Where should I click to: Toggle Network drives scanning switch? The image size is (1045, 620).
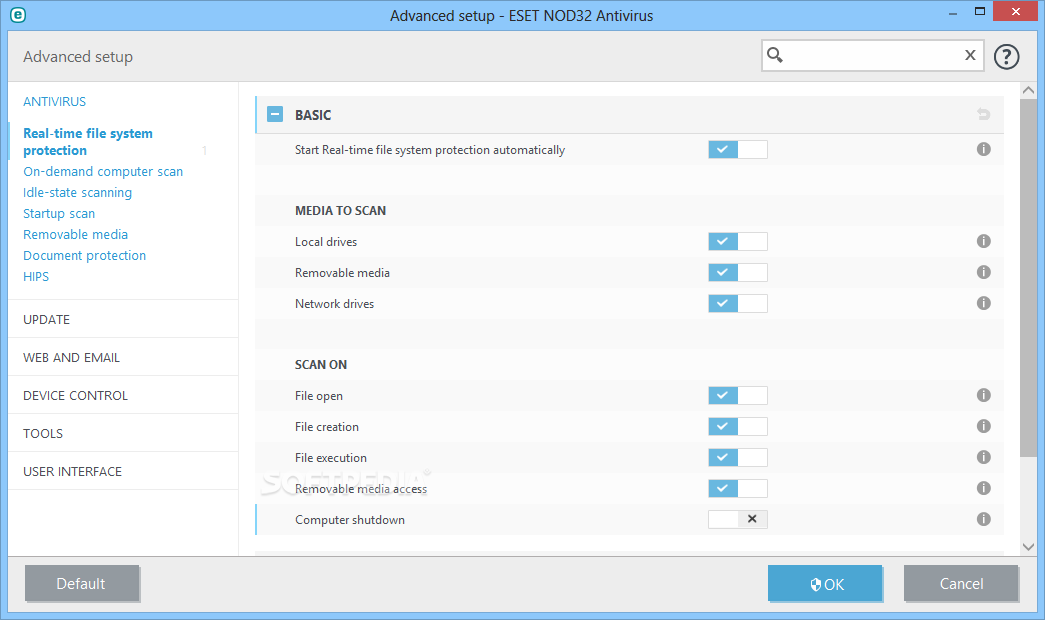(x=738, y=303)
